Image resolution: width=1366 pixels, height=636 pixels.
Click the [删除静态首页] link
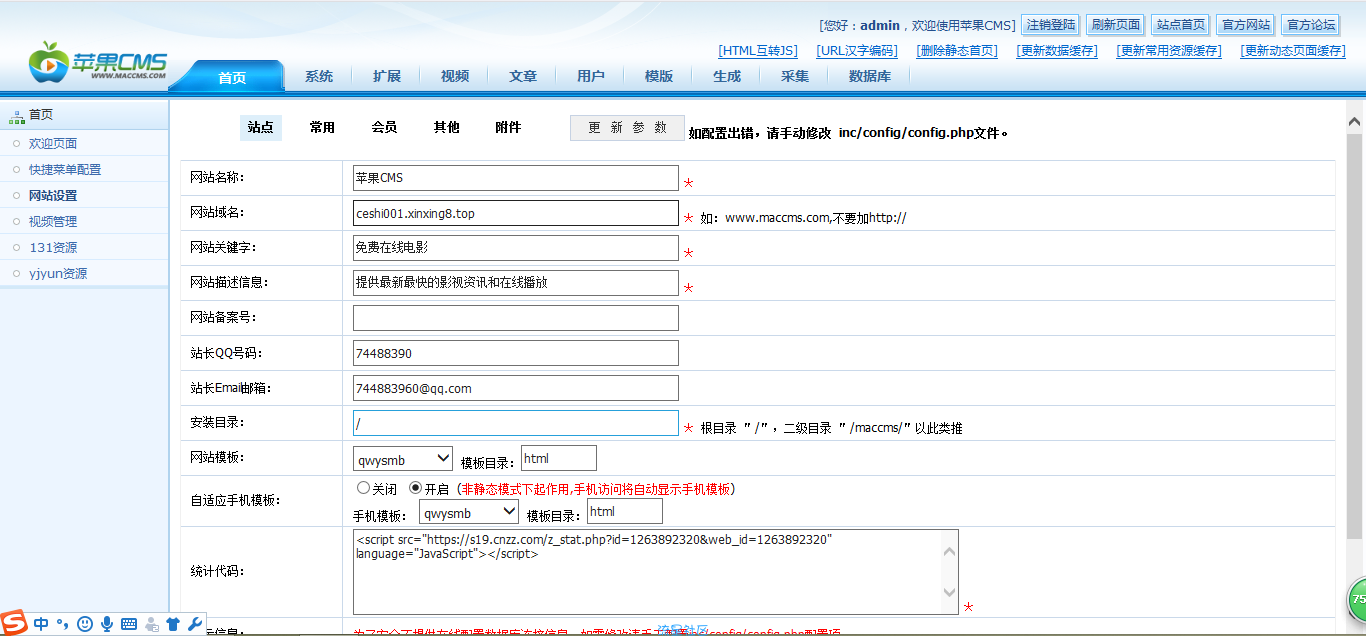pos(957,51)
